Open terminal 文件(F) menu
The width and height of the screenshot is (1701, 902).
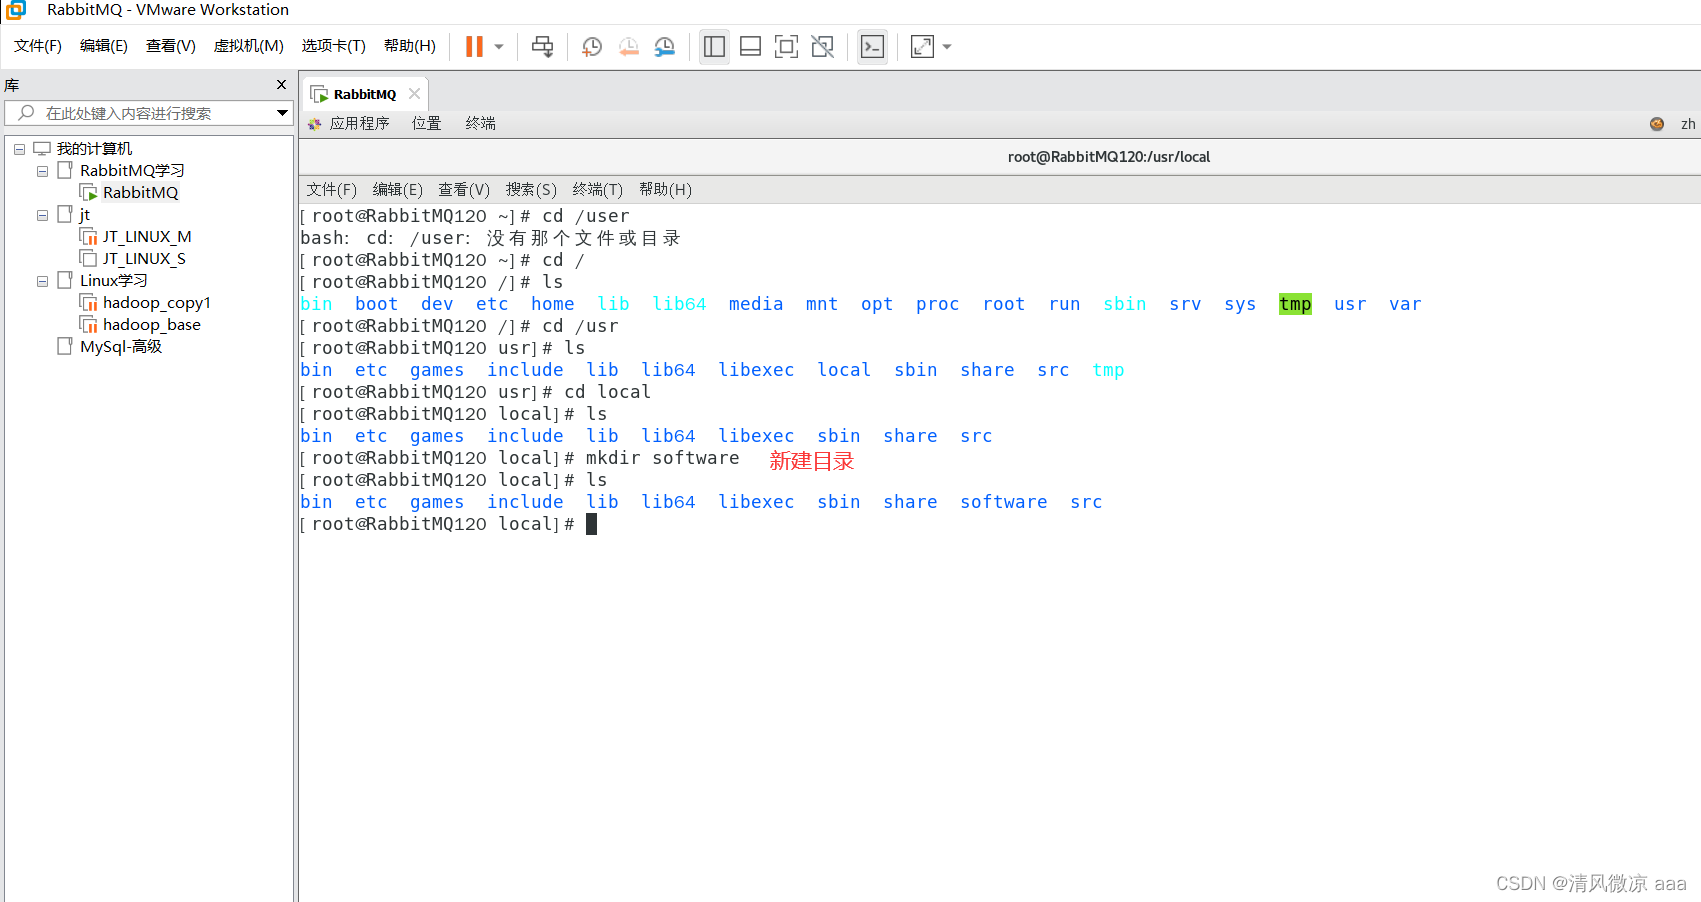331,190
